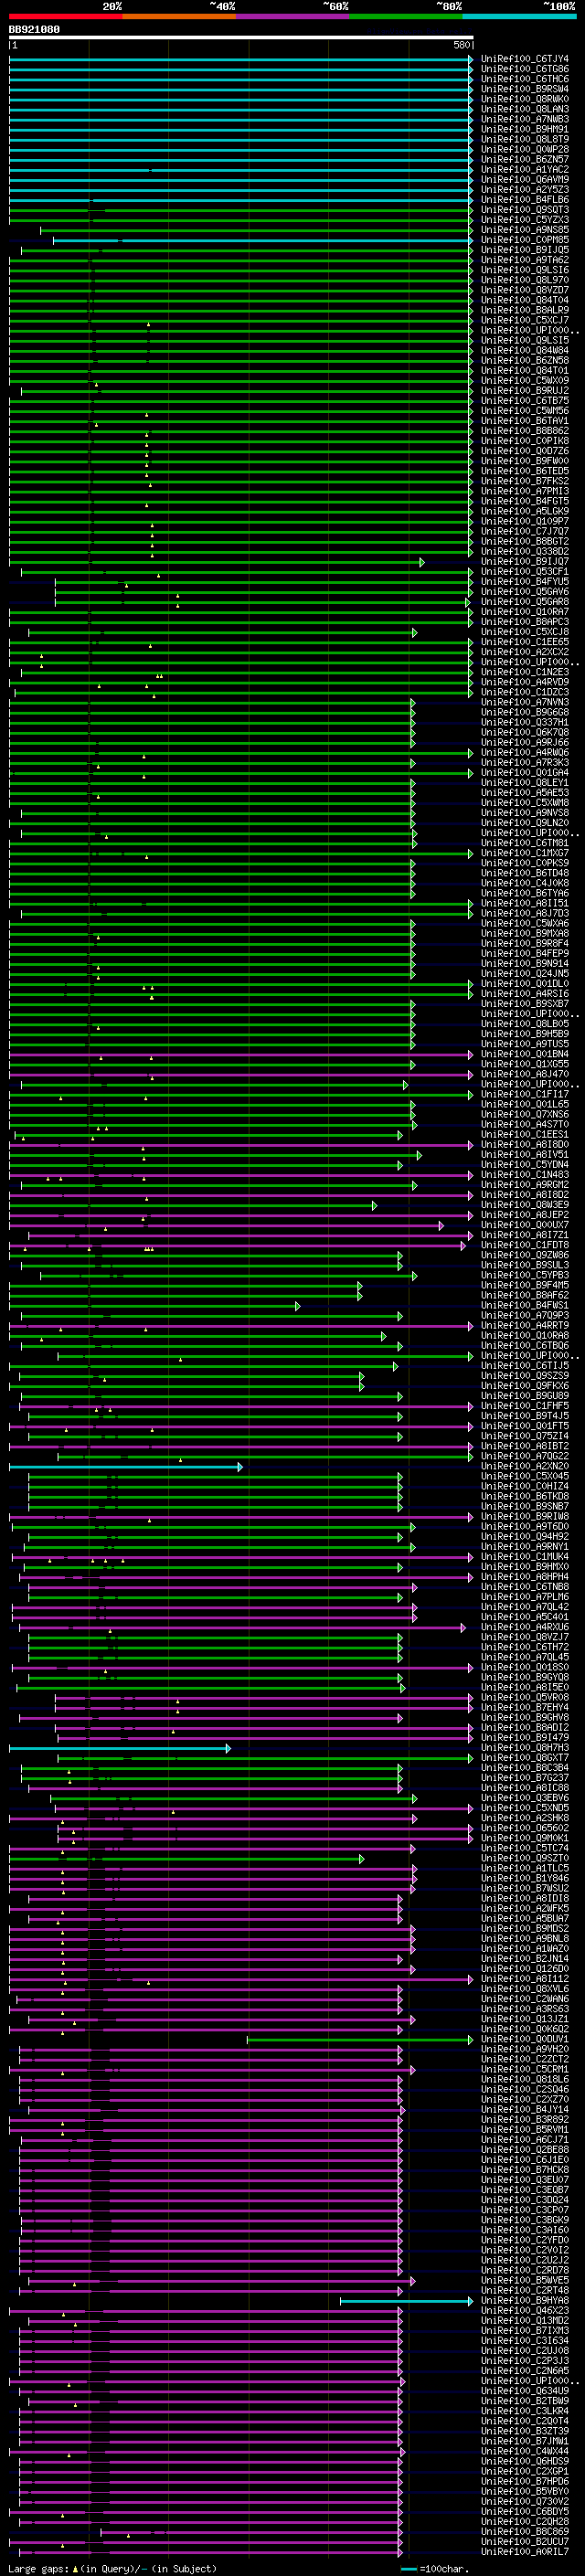Viewport: 585px width, 2576px height.
Task: Select label UniRef100_Q75ZI4
Action: click(525, 1436)
